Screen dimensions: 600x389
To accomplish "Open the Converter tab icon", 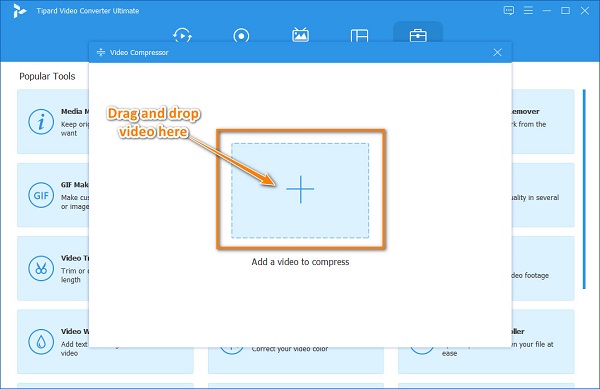I will pos(182,35).
